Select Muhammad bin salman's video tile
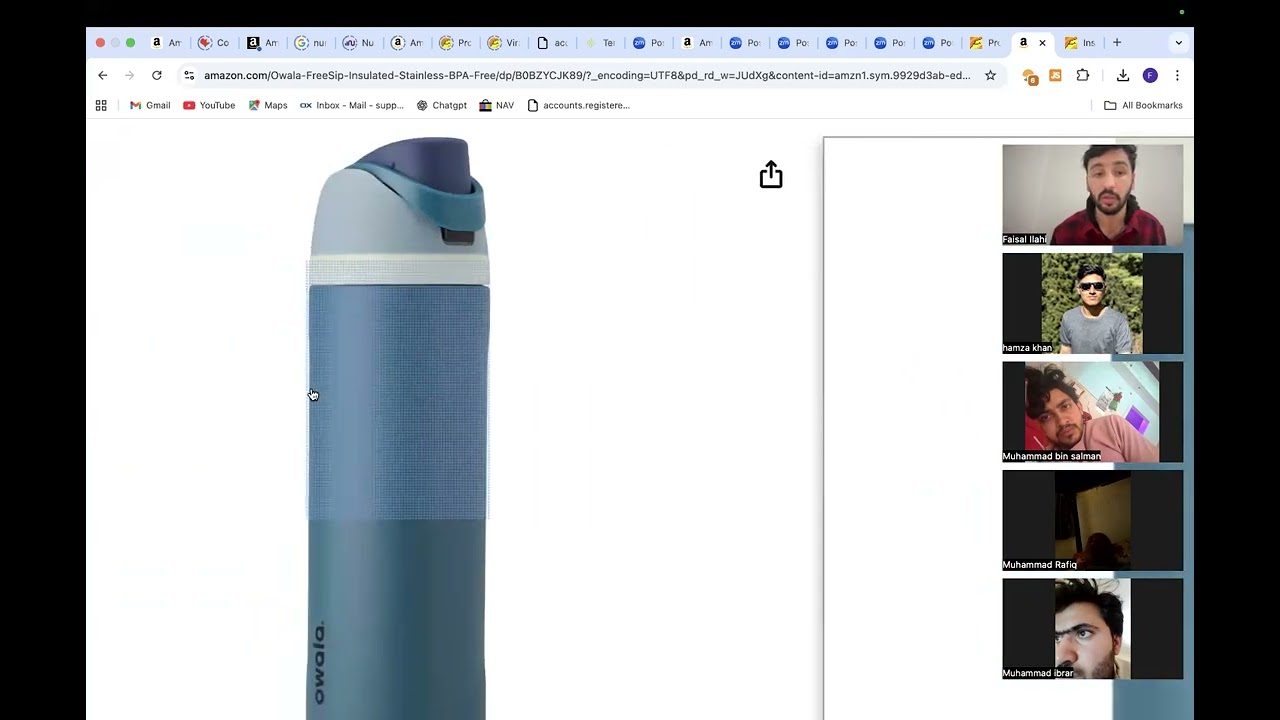The height and width of the screenshot is (720, 1280). (x=1092, y=412)
